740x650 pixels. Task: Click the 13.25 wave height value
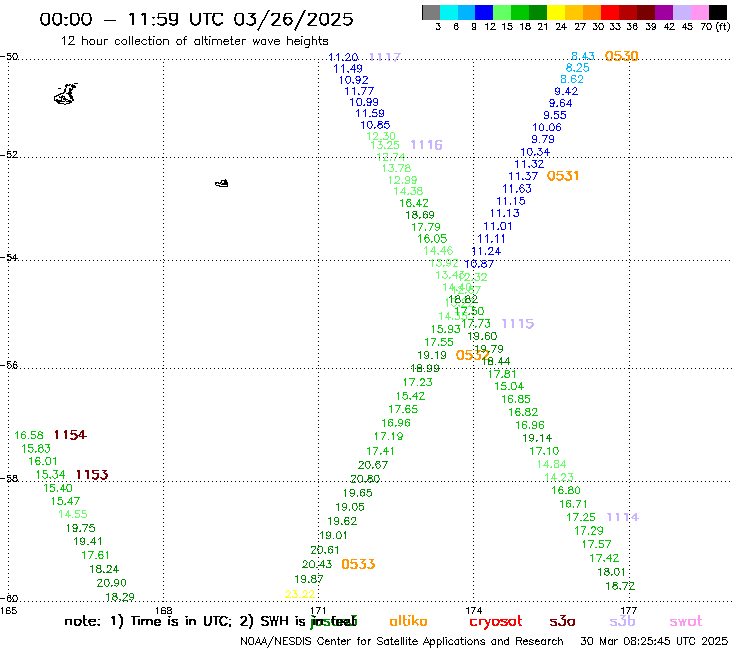tap(385, 145)
